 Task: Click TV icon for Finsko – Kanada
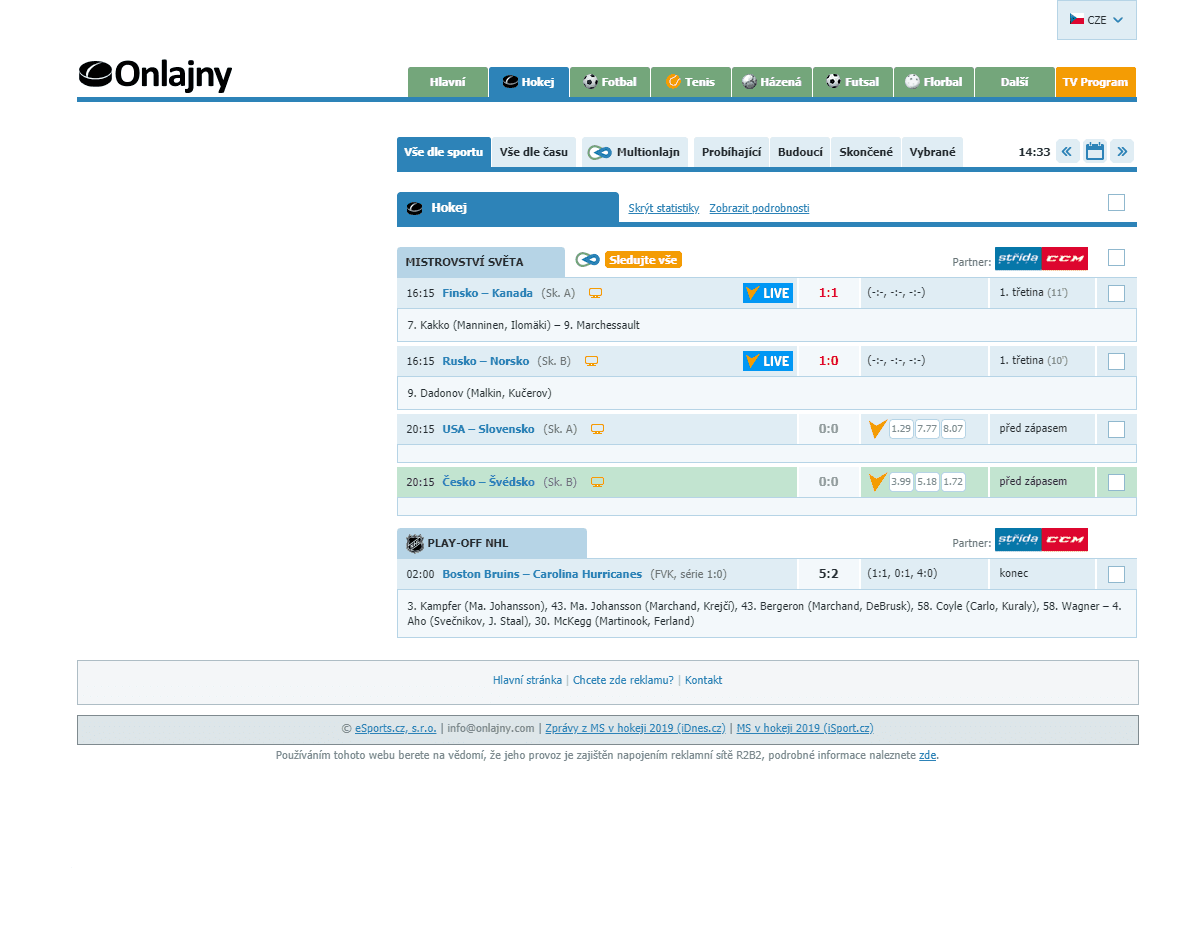(x=596, y=293)
